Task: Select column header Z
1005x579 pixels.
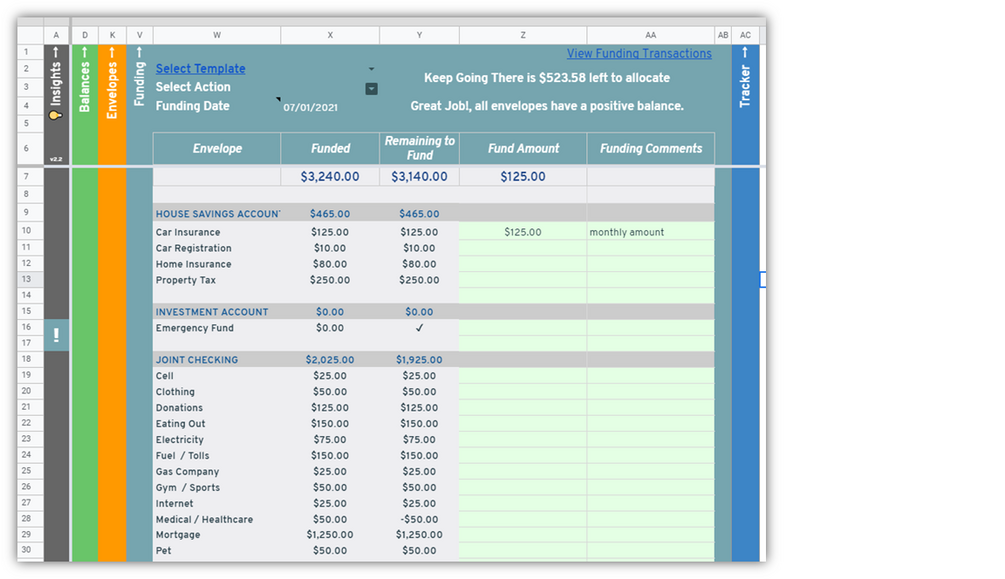Action: (523, 35)
